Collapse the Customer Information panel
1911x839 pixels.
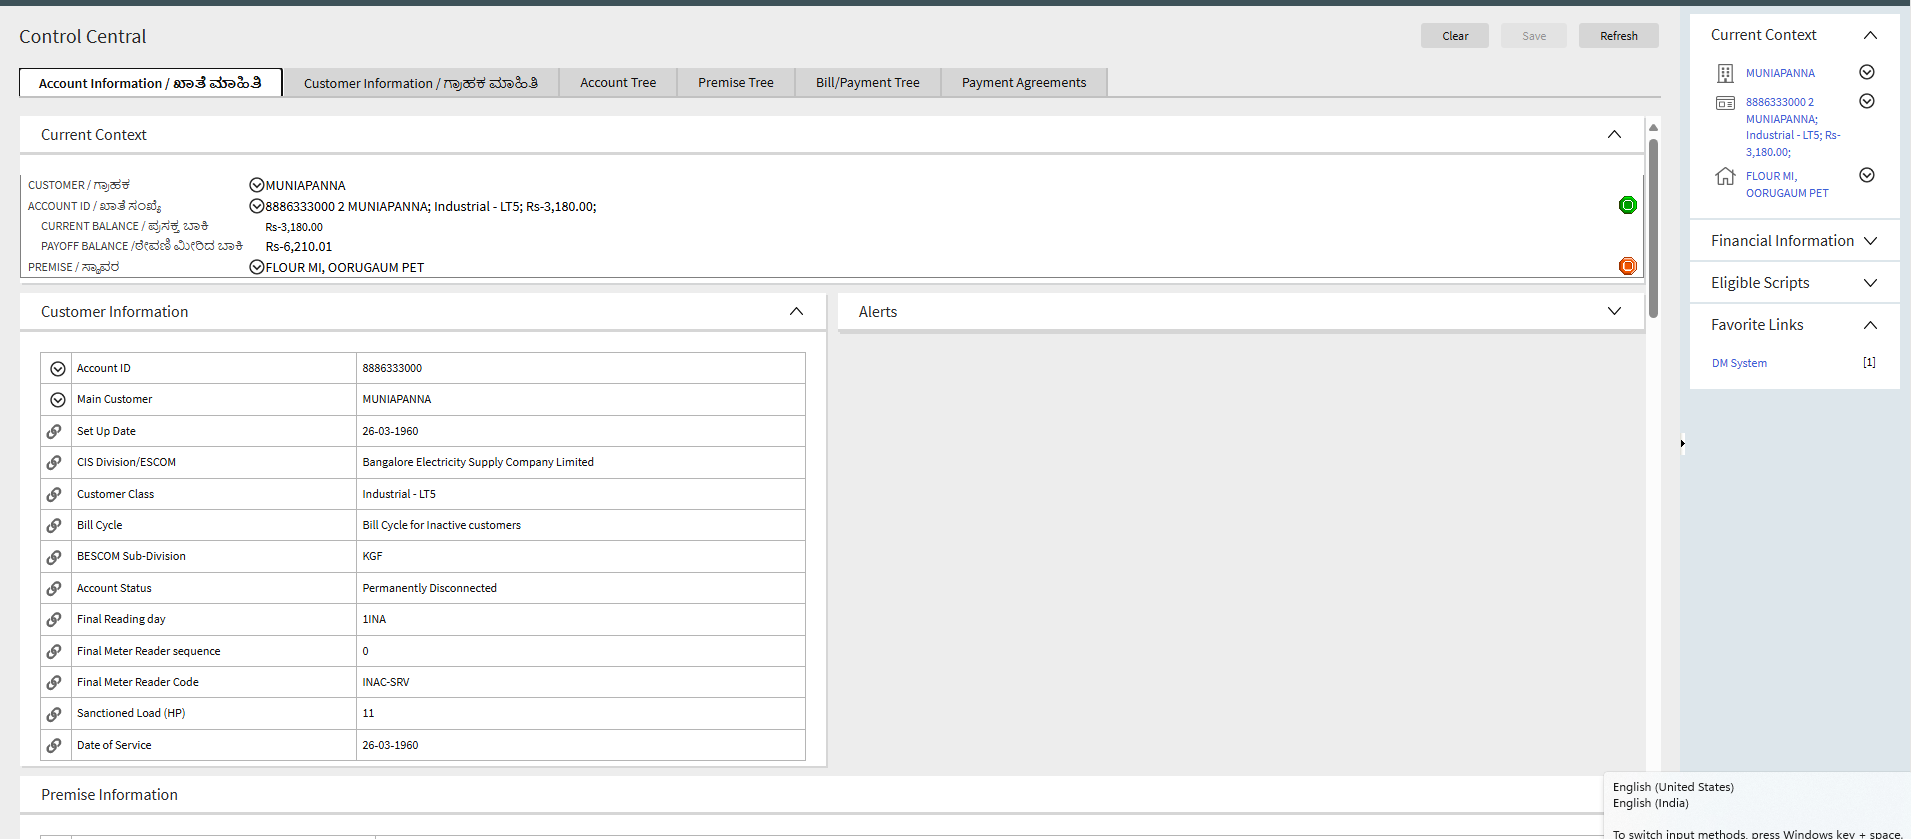[x=796, y=311]
